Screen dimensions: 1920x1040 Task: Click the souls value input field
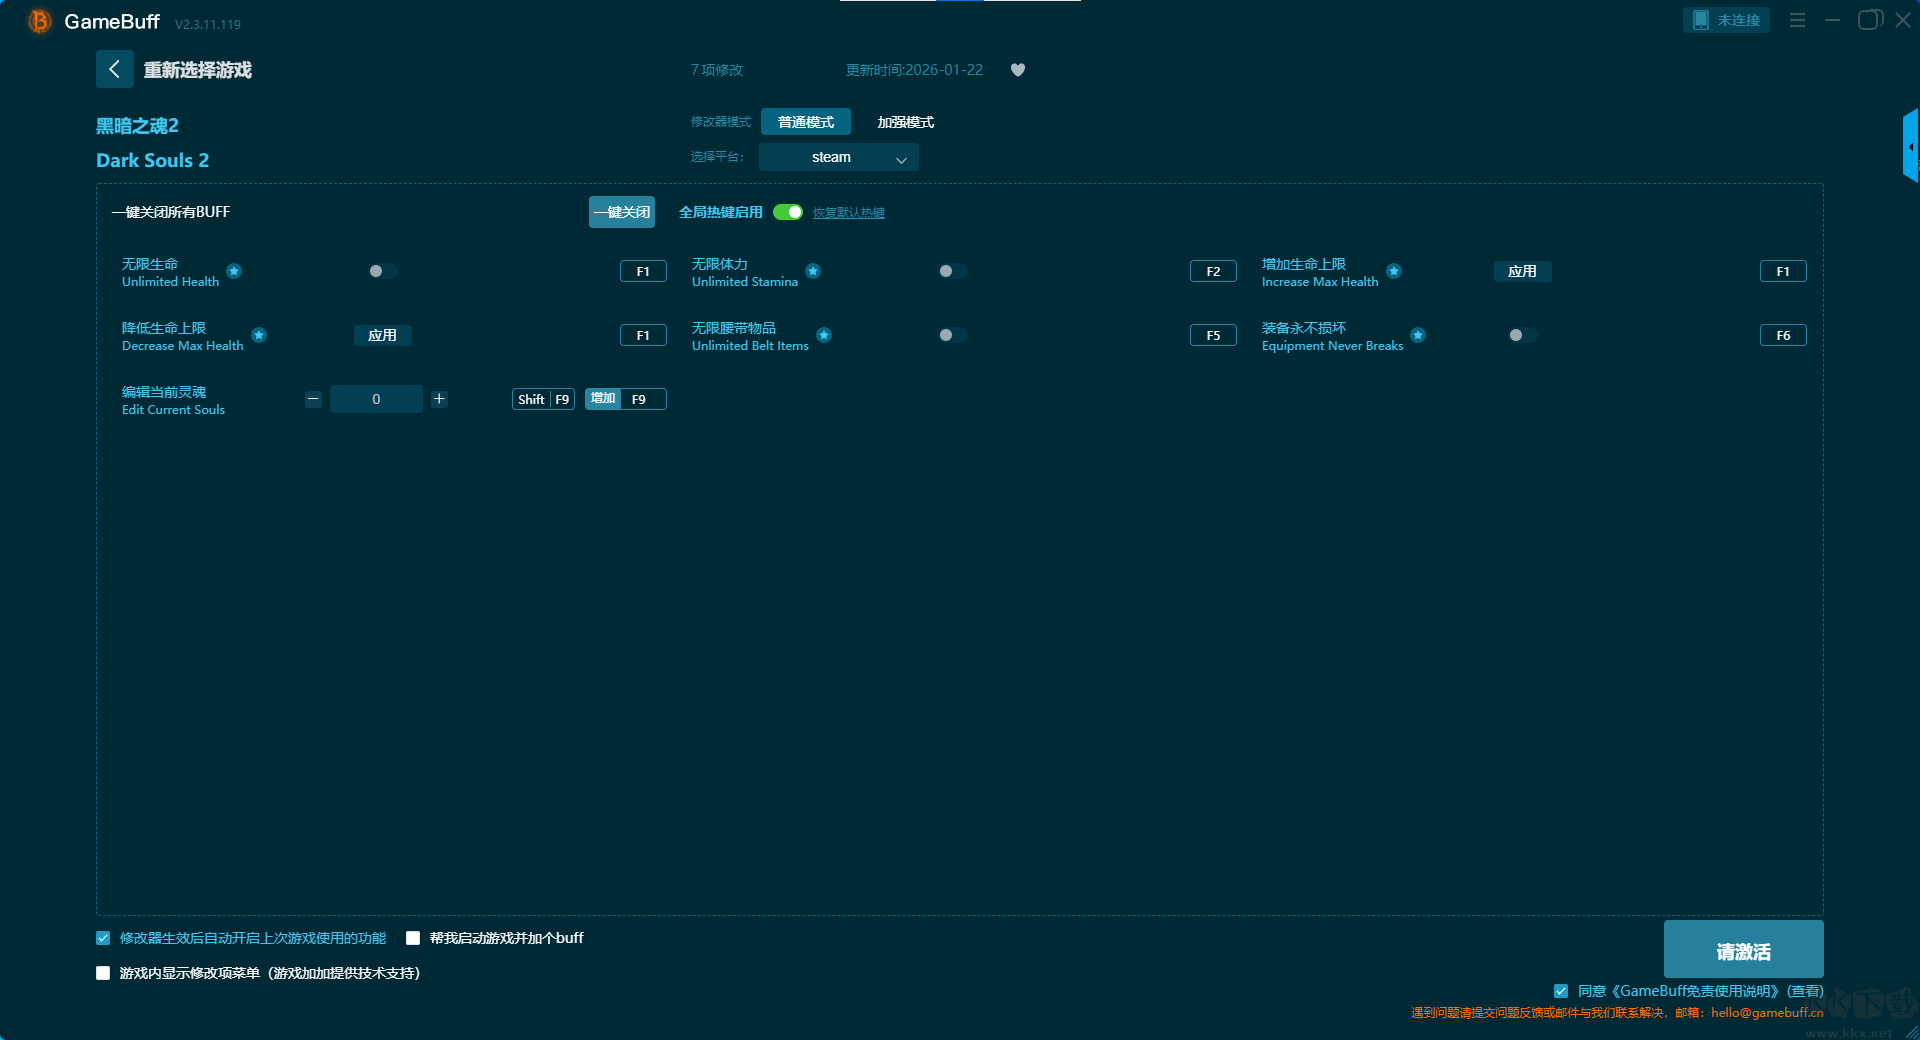click(x=376, y=399)
